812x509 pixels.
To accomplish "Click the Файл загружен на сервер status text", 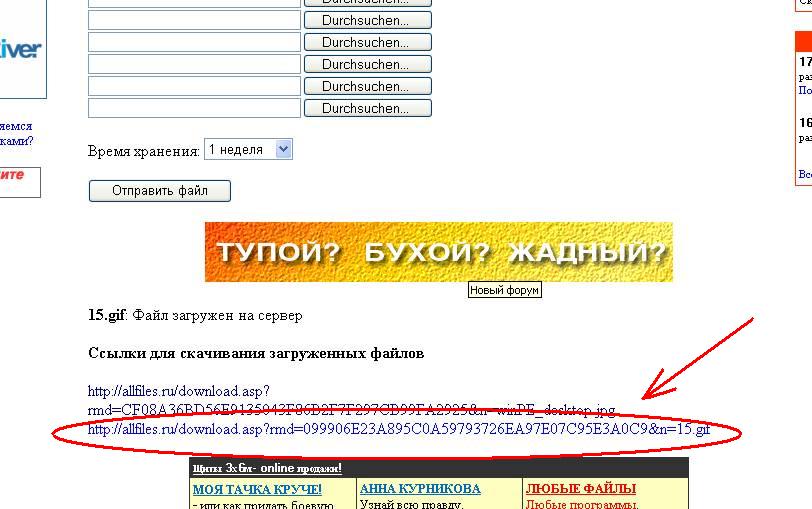I will coord(218,315).
